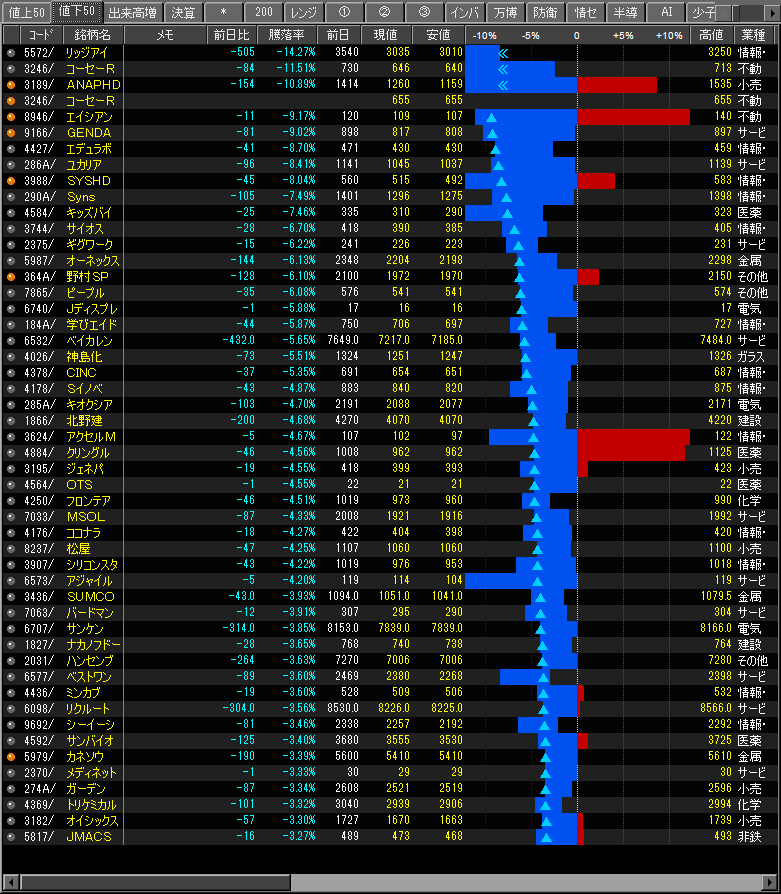This screenshot has width=781, height=894.
Task: Open the 万博 tab
Action: pos(505,12)
